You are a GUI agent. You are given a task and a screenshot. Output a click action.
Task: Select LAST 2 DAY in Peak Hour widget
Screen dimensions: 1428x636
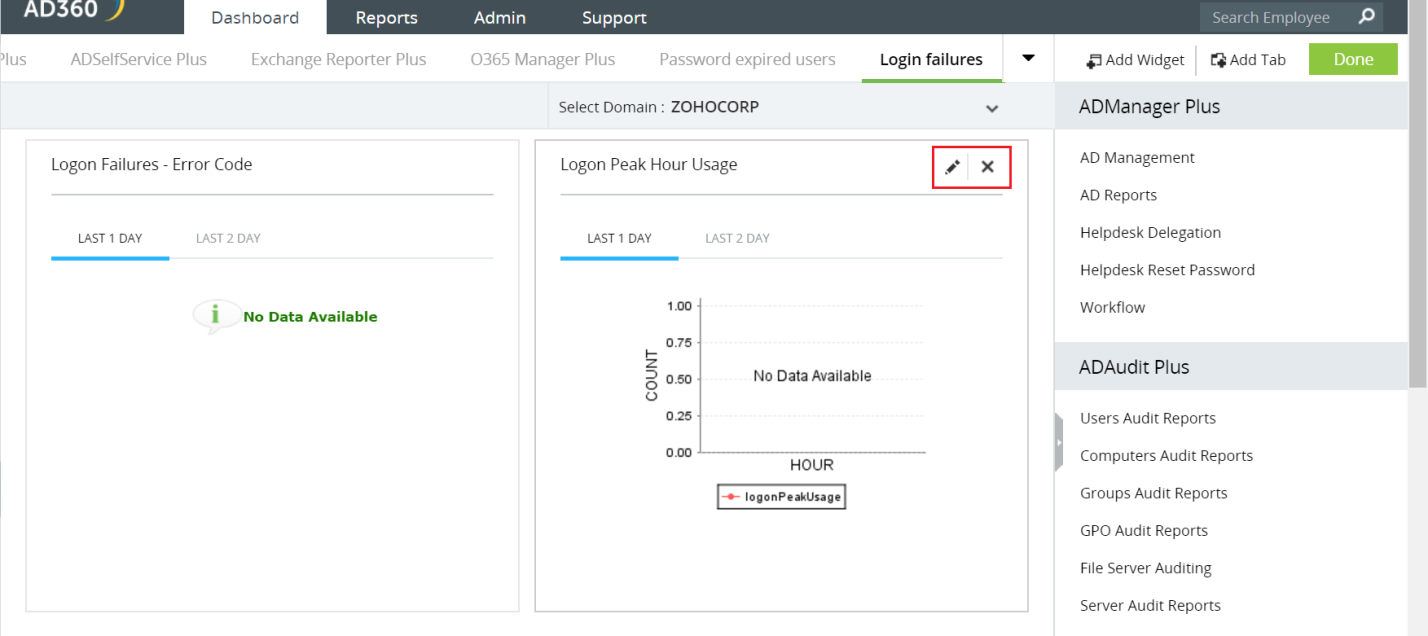[x=737, y=238]
